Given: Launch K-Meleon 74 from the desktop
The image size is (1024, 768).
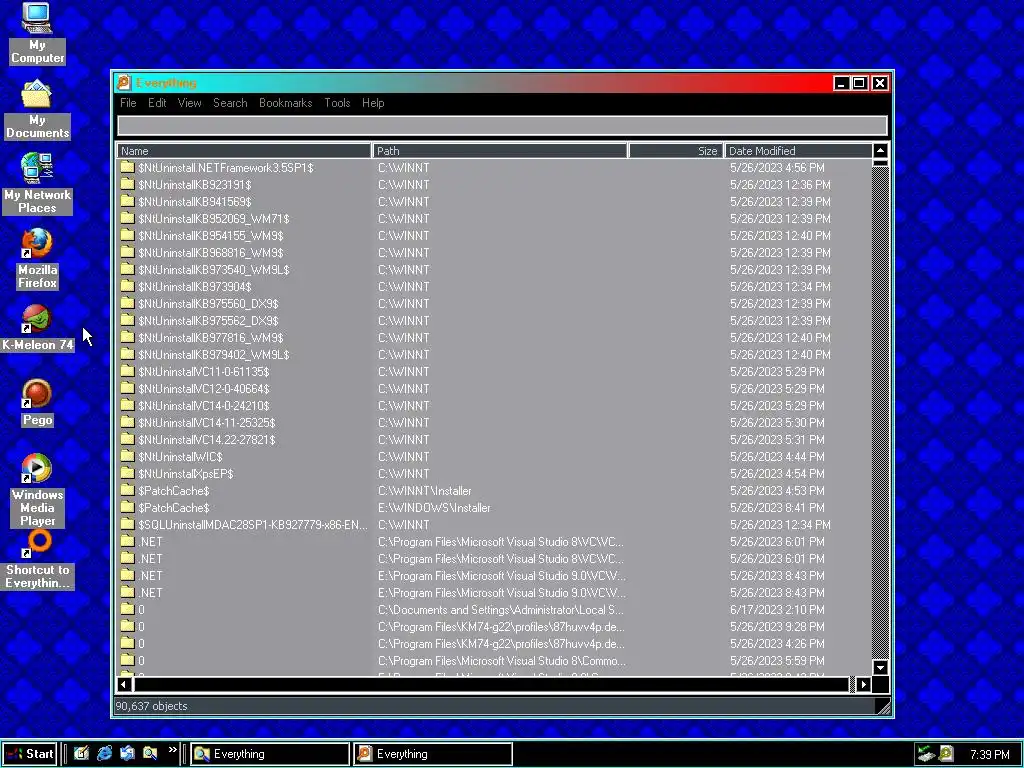Looking at the screenshot, I should click(x=37, y=328).
